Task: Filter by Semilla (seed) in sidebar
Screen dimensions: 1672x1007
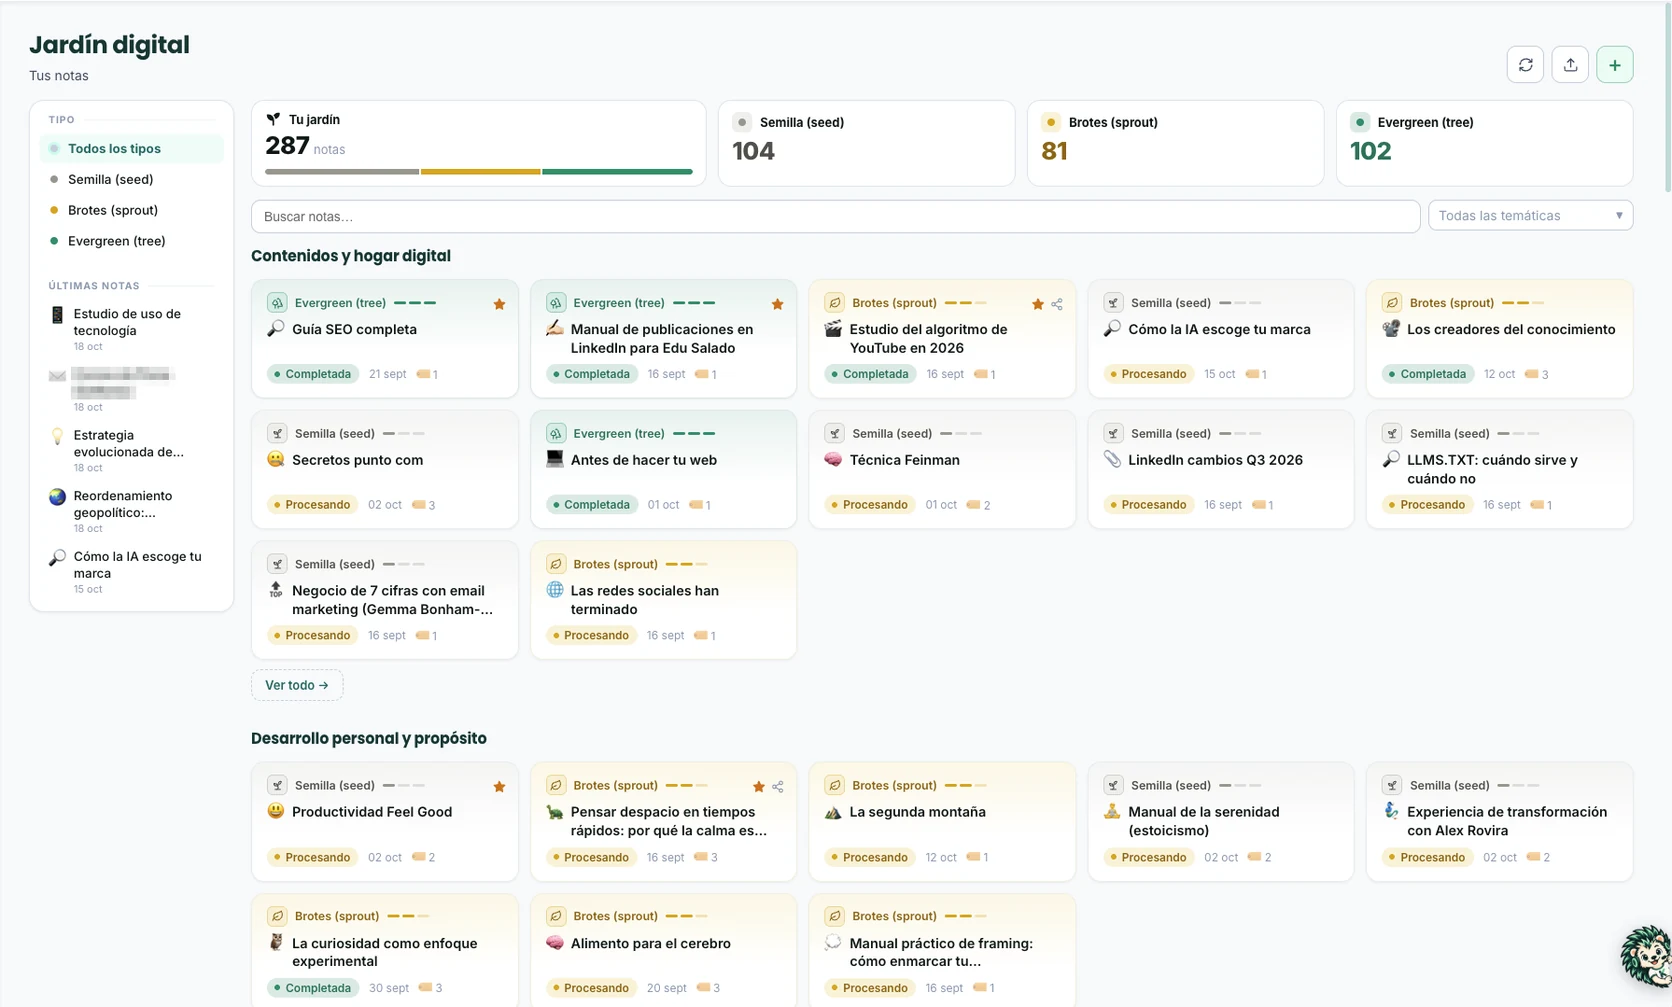Action: 132,180
